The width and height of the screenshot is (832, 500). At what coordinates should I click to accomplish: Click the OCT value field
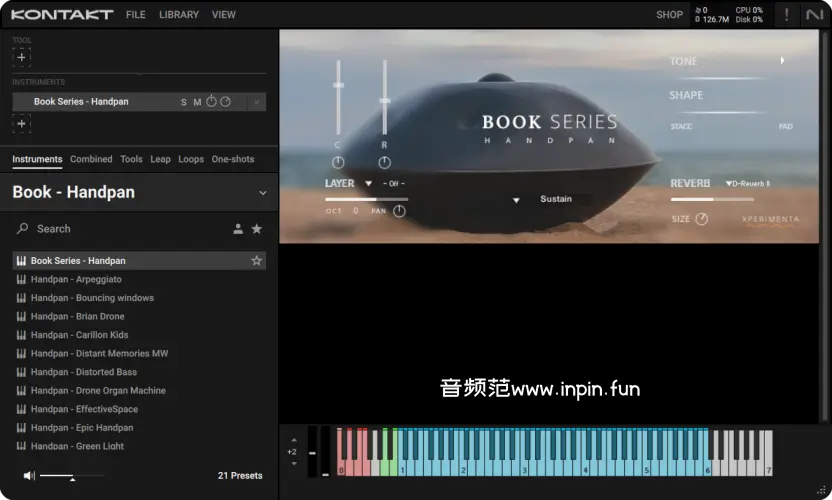tap(356, 211)
